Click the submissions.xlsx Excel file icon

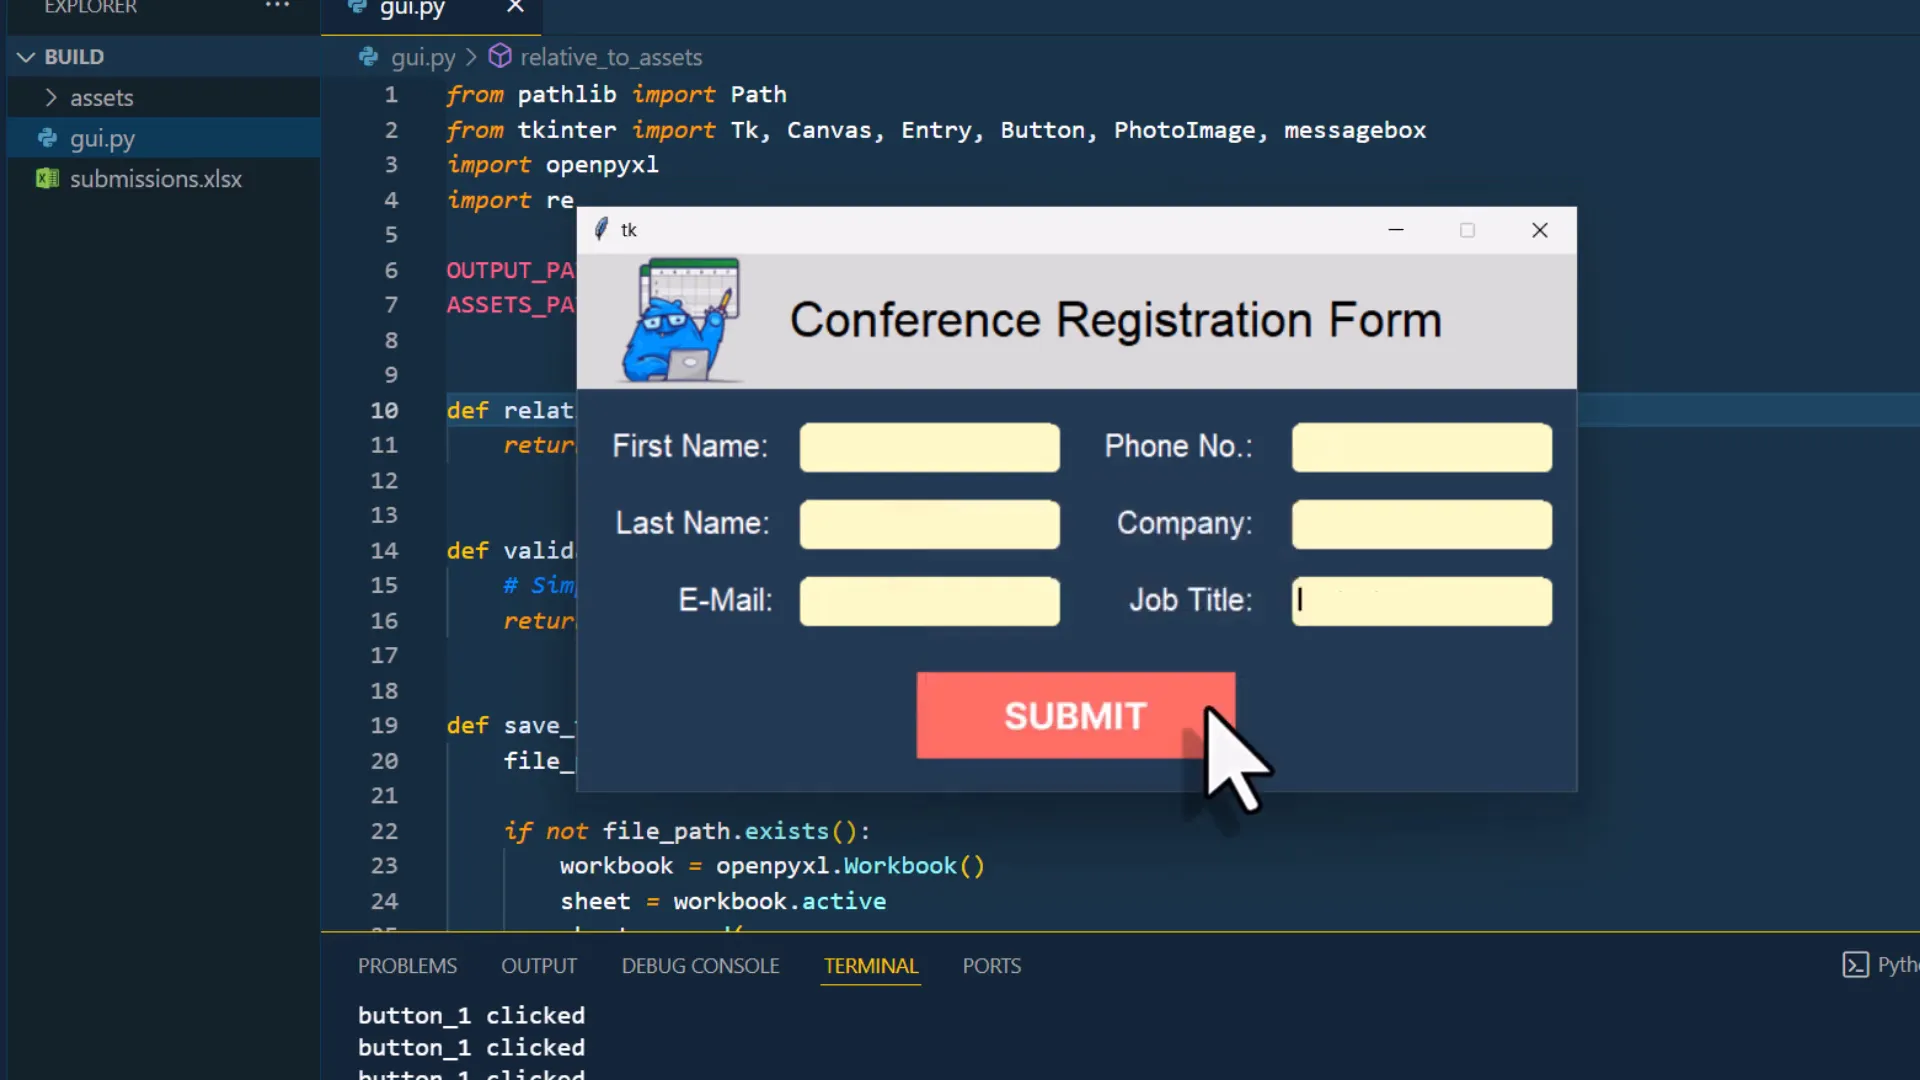47,179
